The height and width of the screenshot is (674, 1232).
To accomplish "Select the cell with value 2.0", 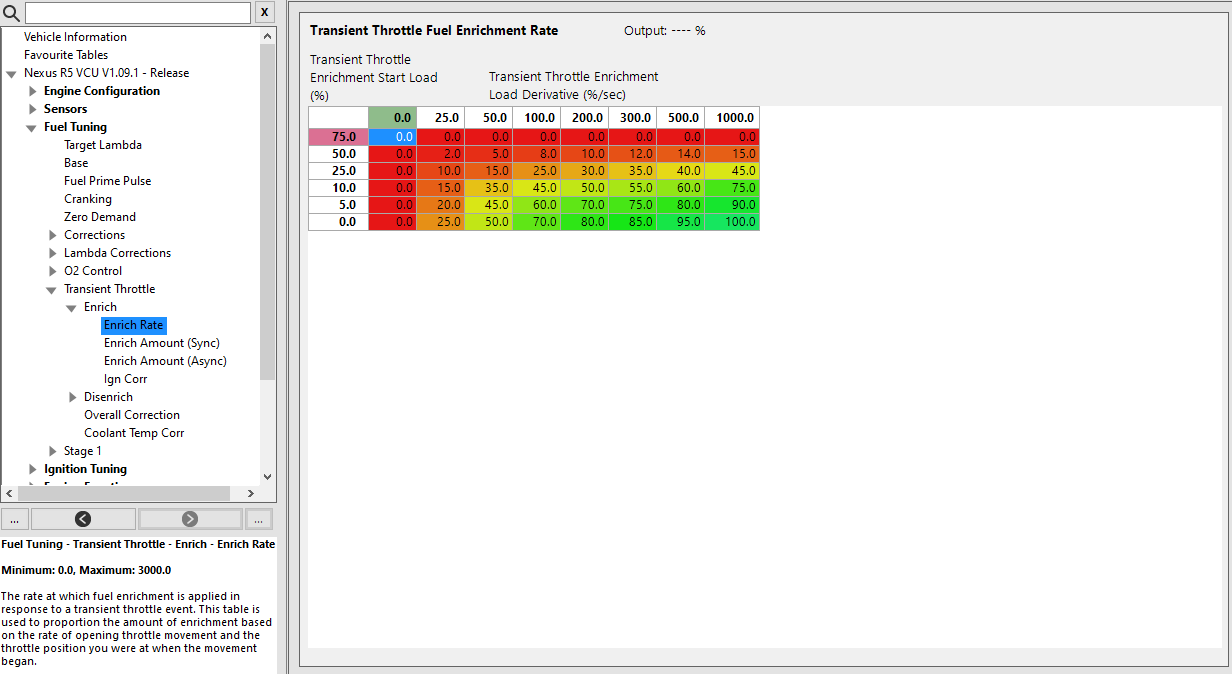I will click(441, 154).
